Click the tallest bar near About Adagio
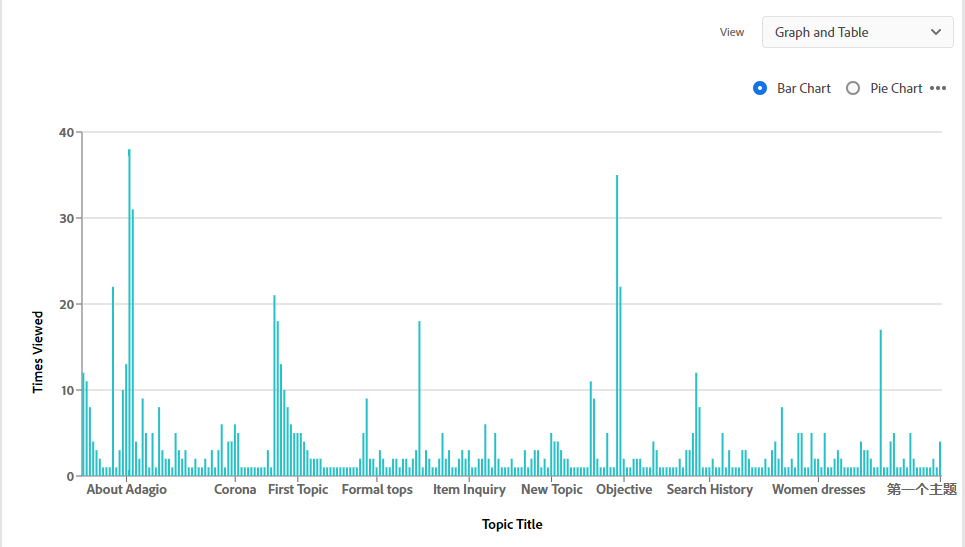This screenshot has height=547, width=965. tap(129, 312)
